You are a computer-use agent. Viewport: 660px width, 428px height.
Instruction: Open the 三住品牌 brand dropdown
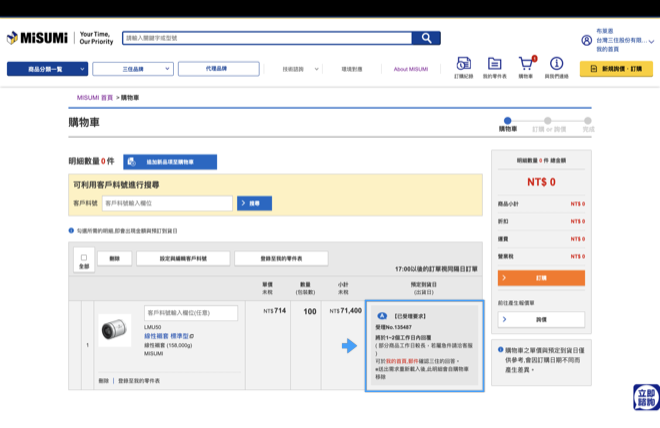133,69
